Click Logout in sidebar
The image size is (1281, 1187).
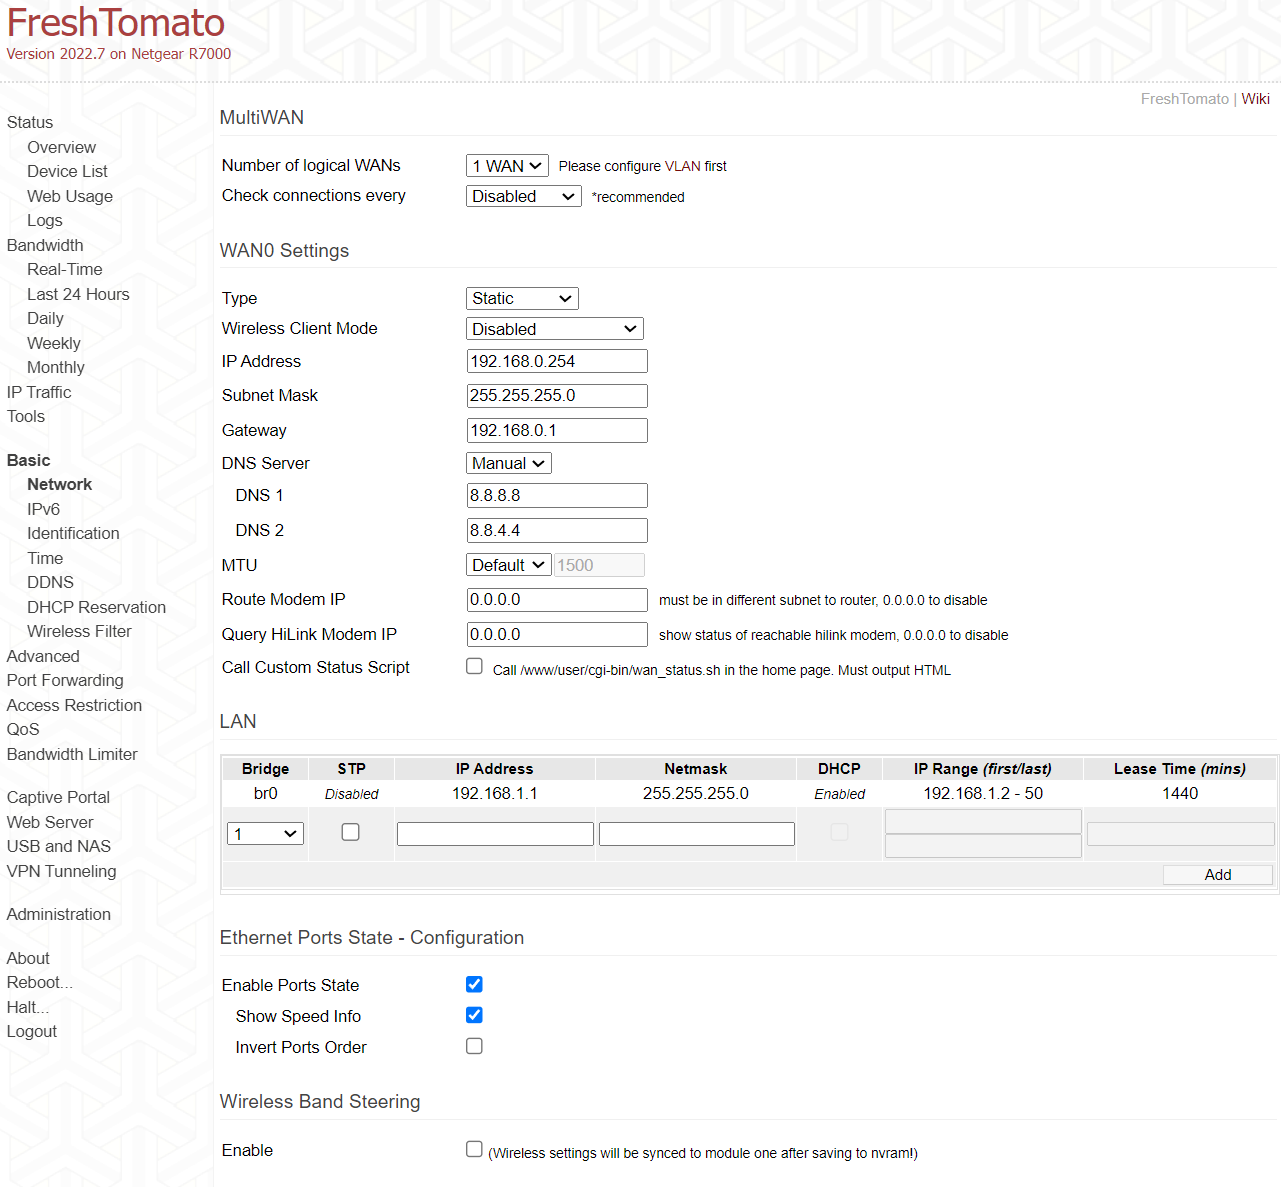coord(32,1031)
